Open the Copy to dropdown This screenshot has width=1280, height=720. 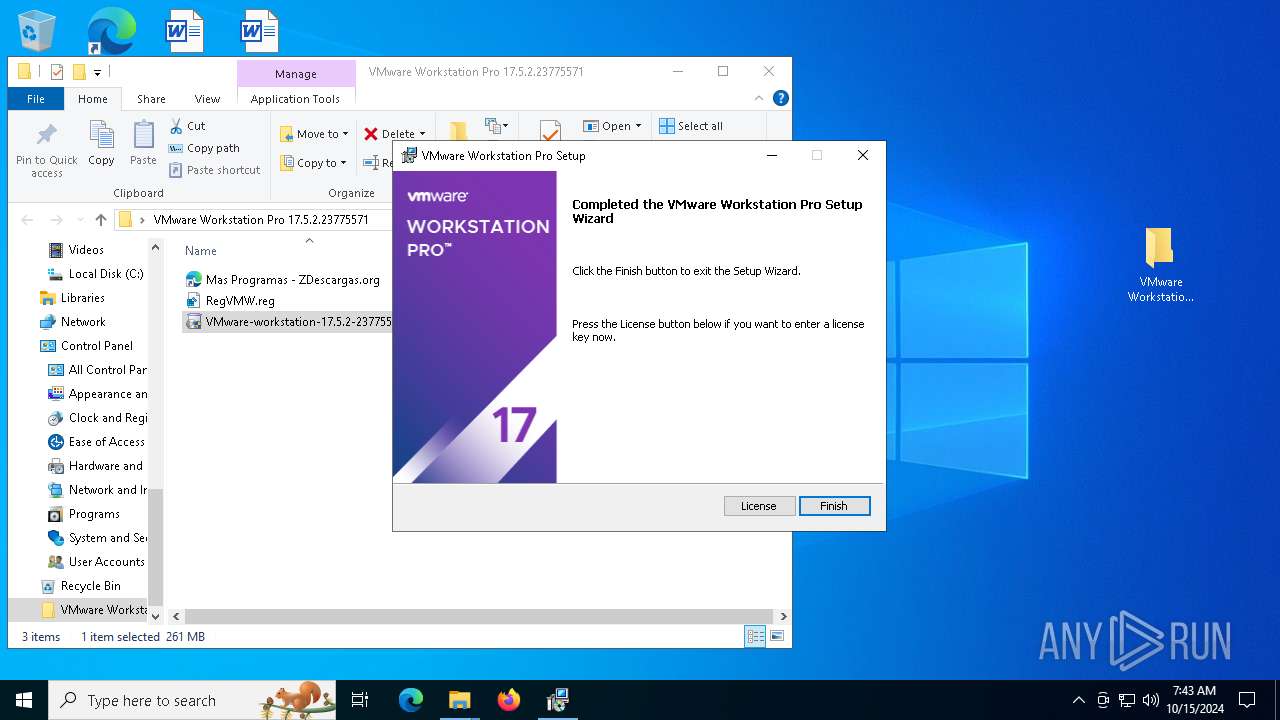click(313, 163)
